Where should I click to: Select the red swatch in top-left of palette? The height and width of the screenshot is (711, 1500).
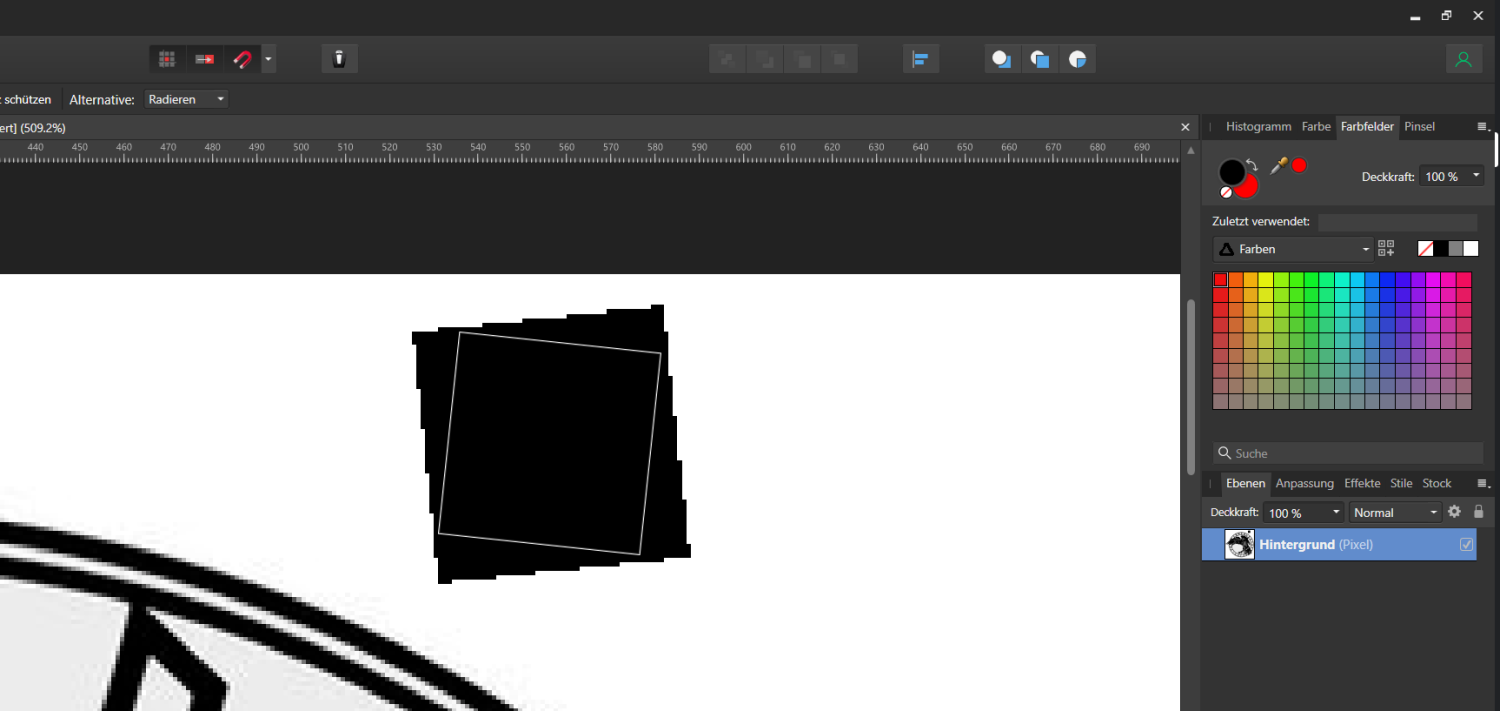(x=1221, y=280)
